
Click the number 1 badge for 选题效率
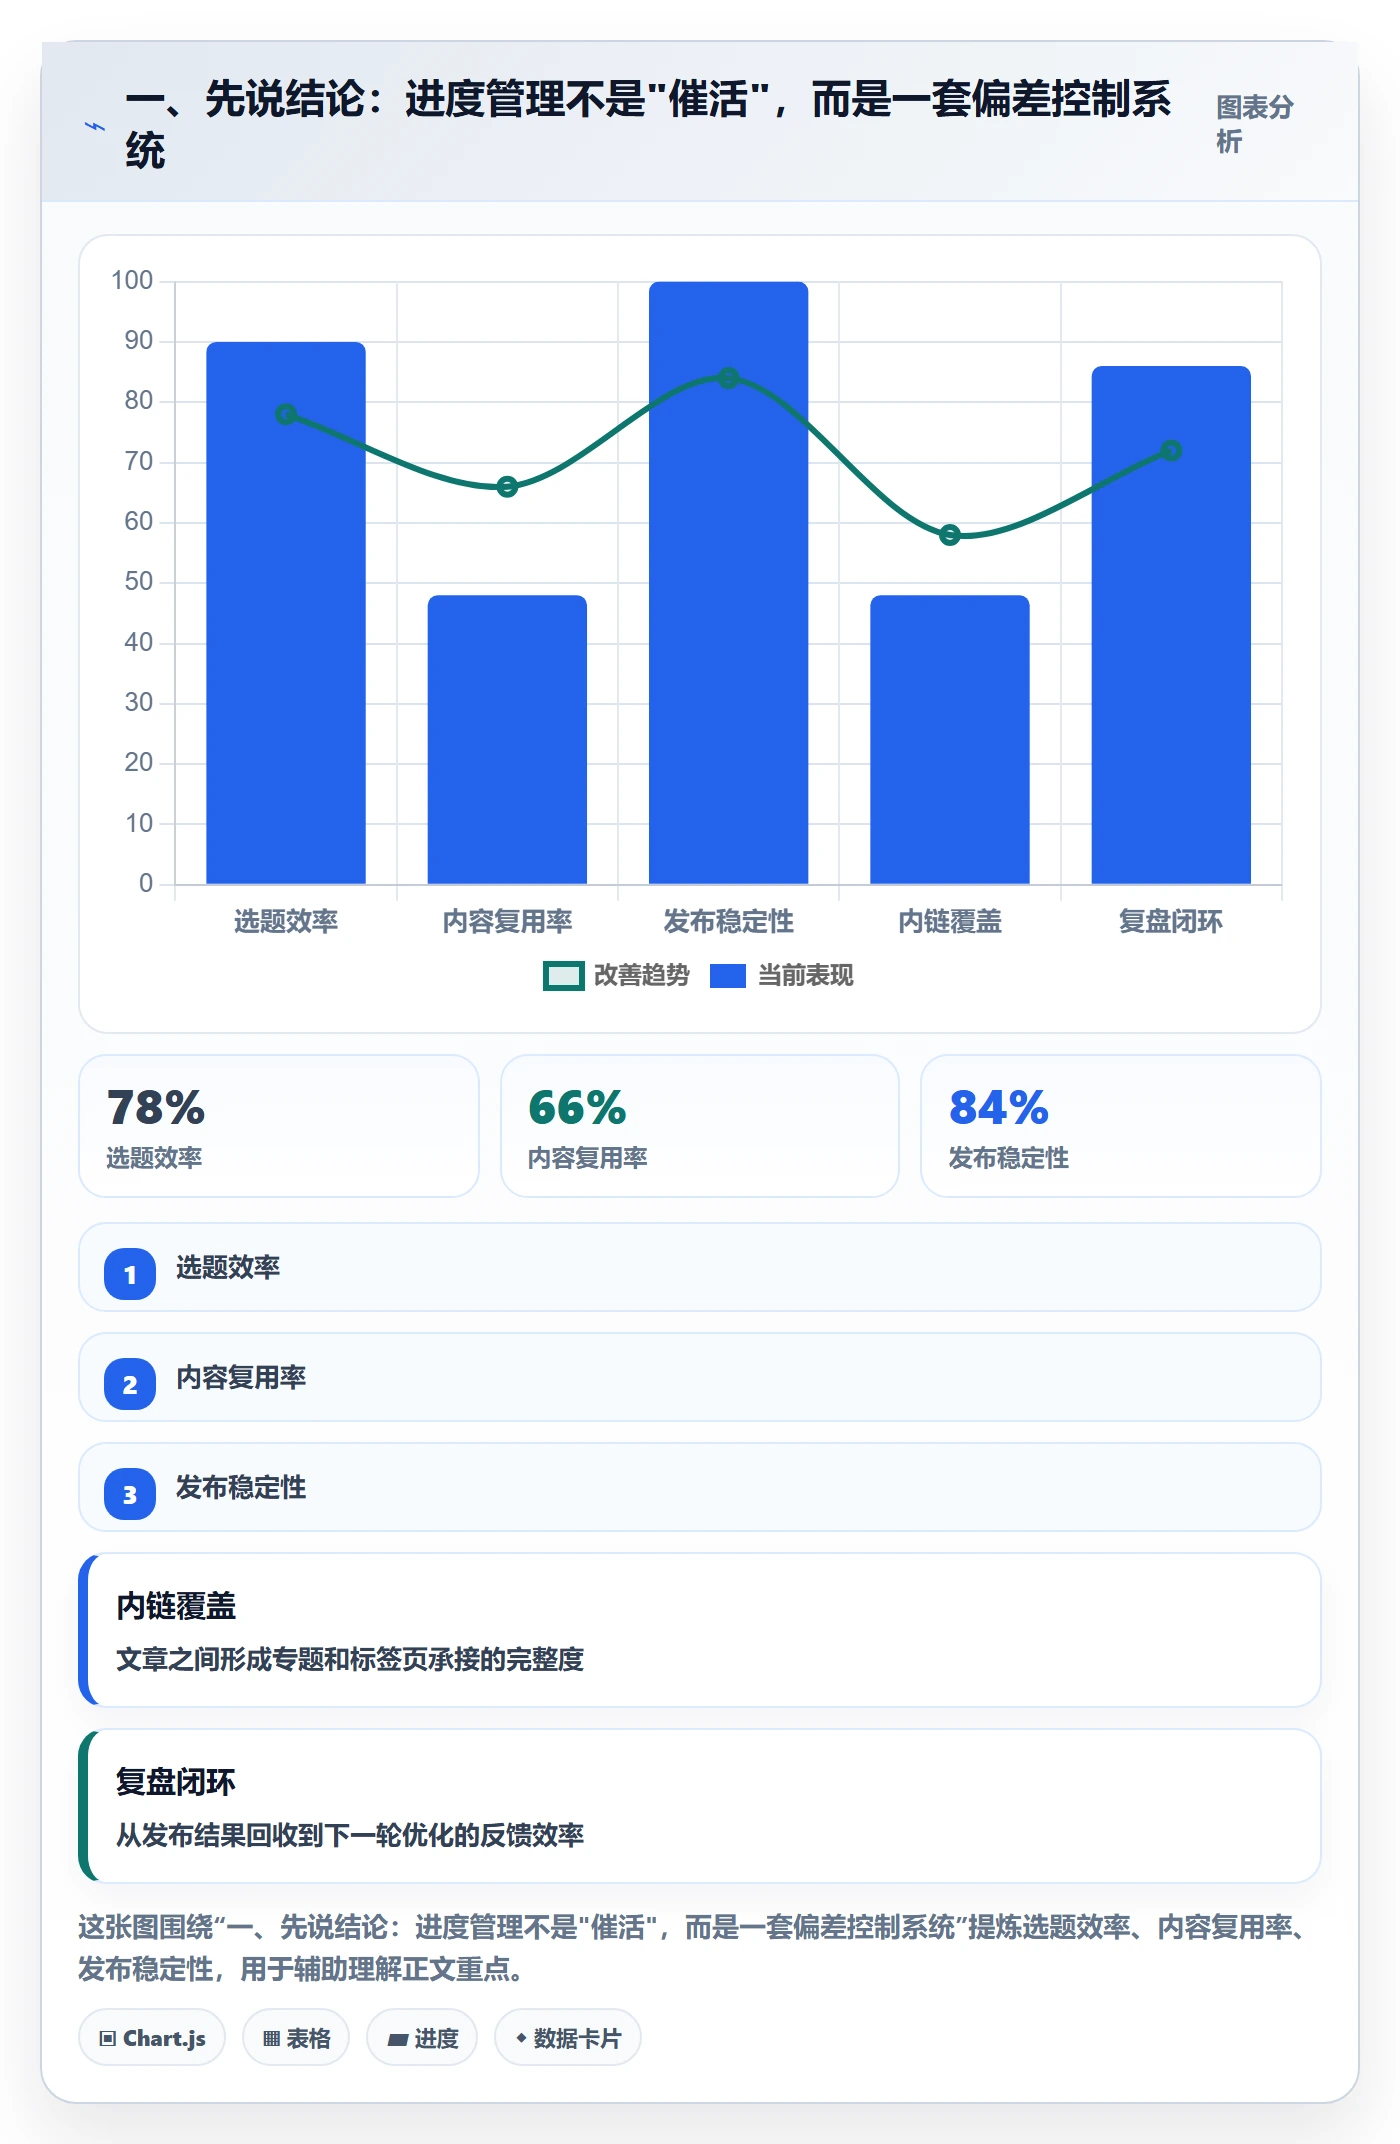tap(130, 1274)
